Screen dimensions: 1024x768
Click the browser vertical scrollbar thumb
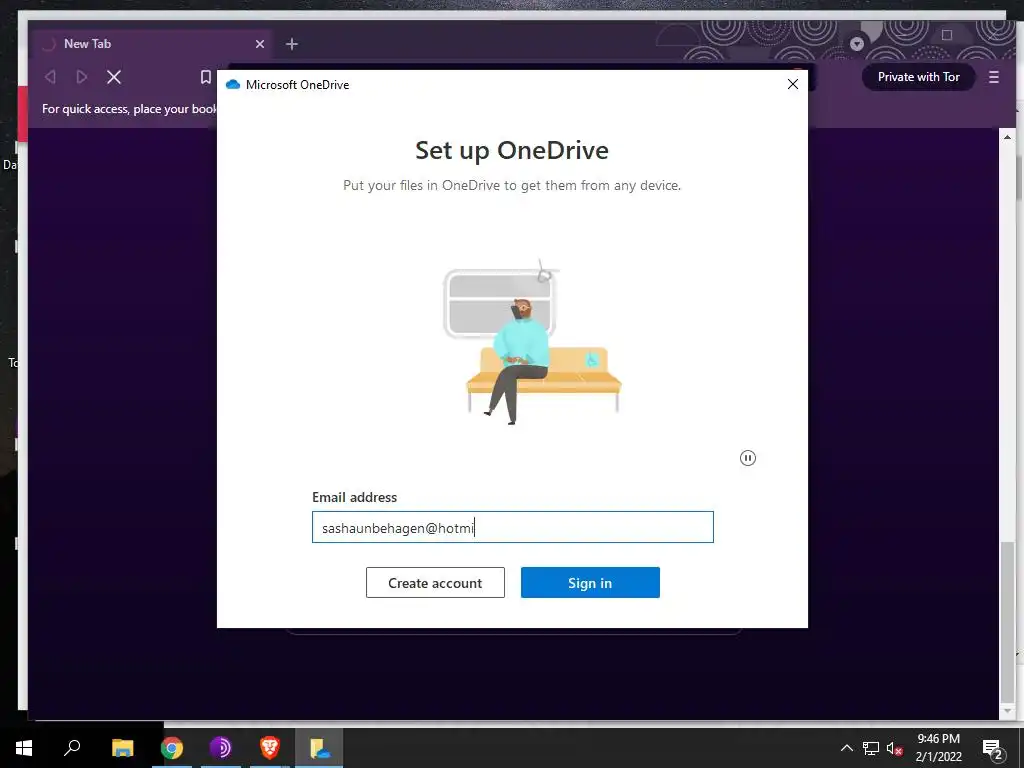(1008, 621)
